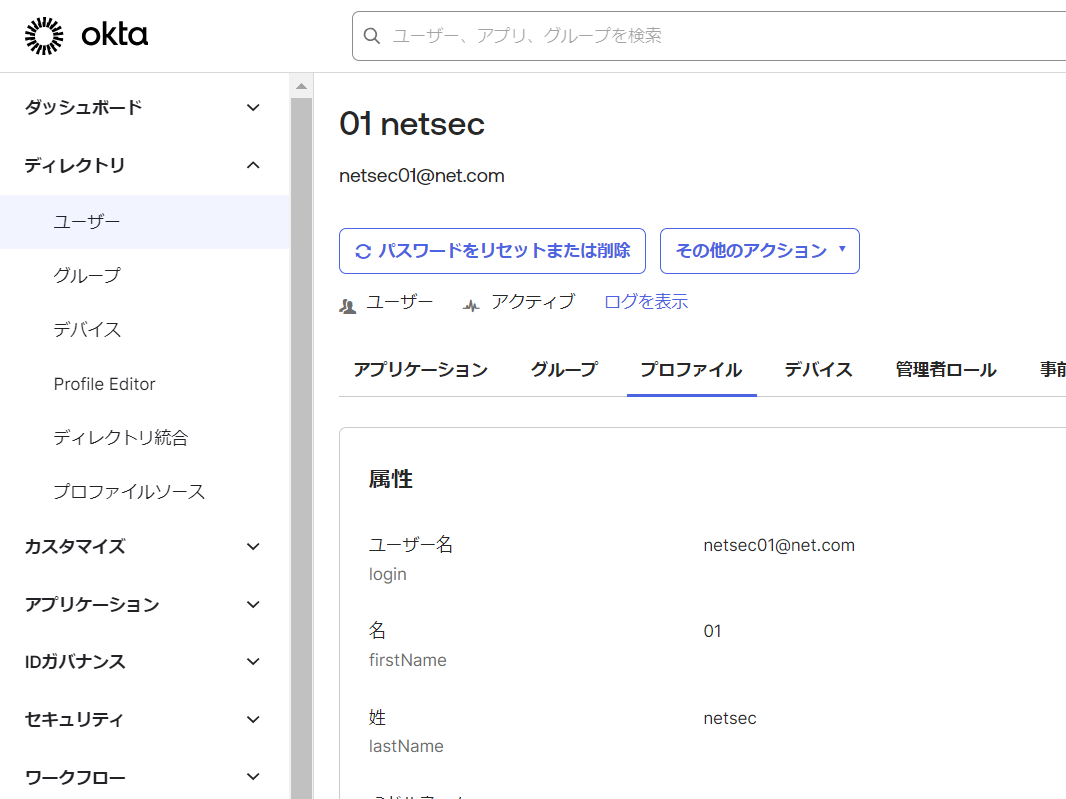Screen dimensions: 1066x799
Task: Click the login value netsec01@net.com
Action: tap(779, 545)
